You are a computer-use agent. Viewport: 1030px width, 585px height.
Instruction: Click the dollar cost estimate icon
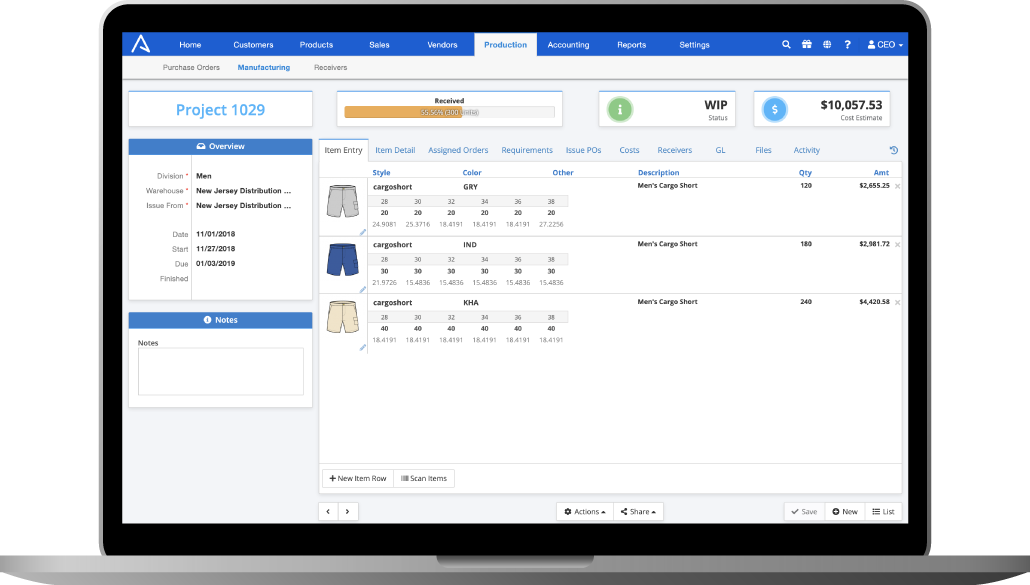[773, 107]
